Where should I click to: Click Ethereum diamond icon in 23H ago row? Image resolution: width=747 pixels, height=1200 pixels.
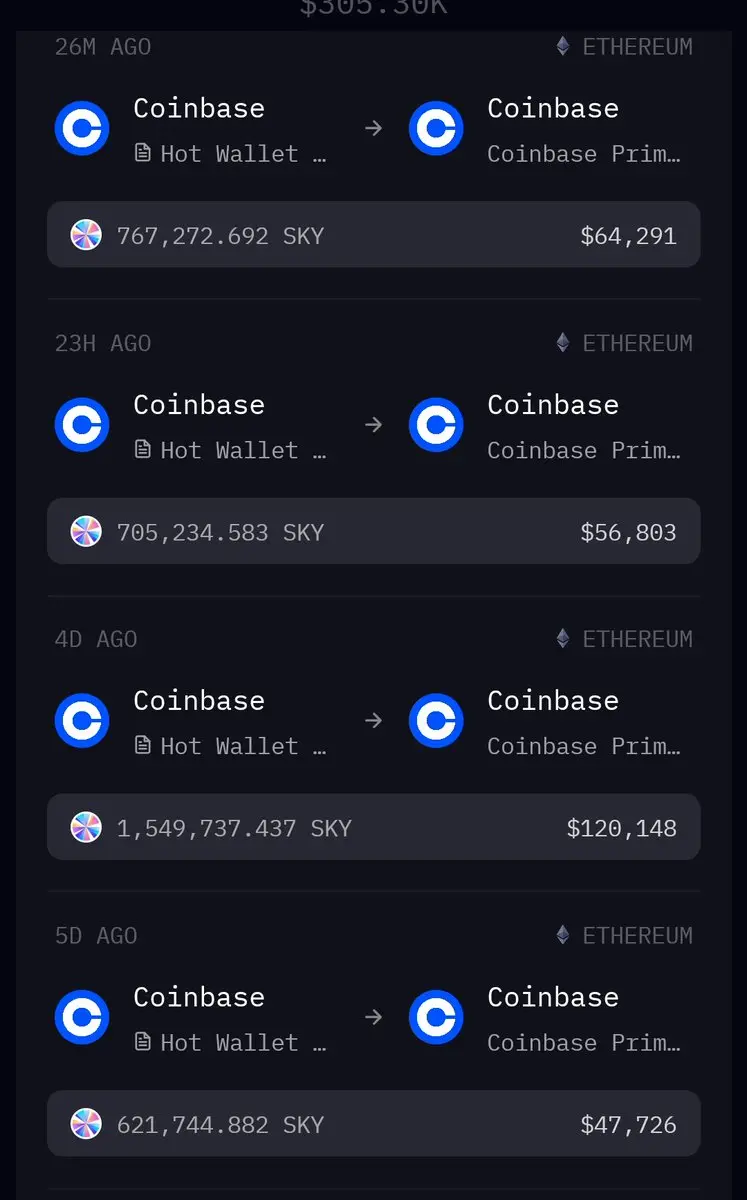[x=563, y=342]
